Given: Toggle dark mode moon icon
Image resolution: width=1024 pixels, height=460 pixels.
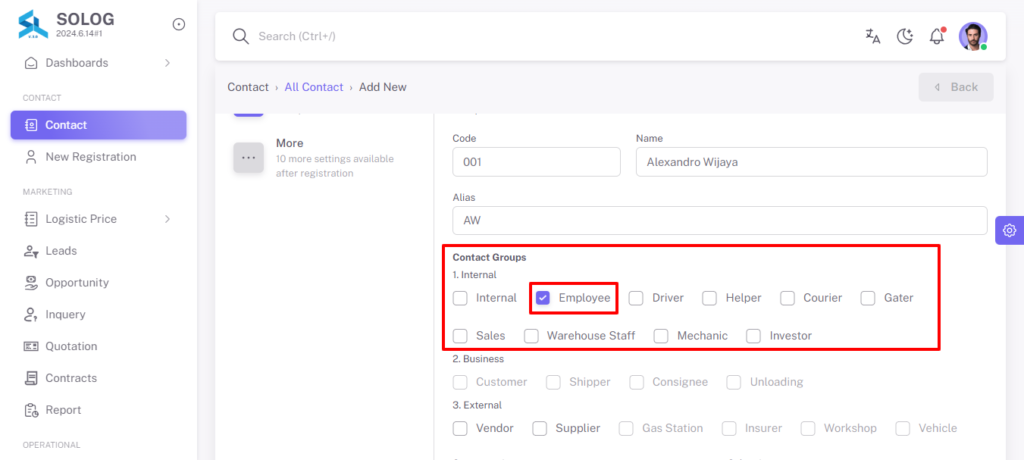Looking at the screenshot, I should click(x=904, y=37).
